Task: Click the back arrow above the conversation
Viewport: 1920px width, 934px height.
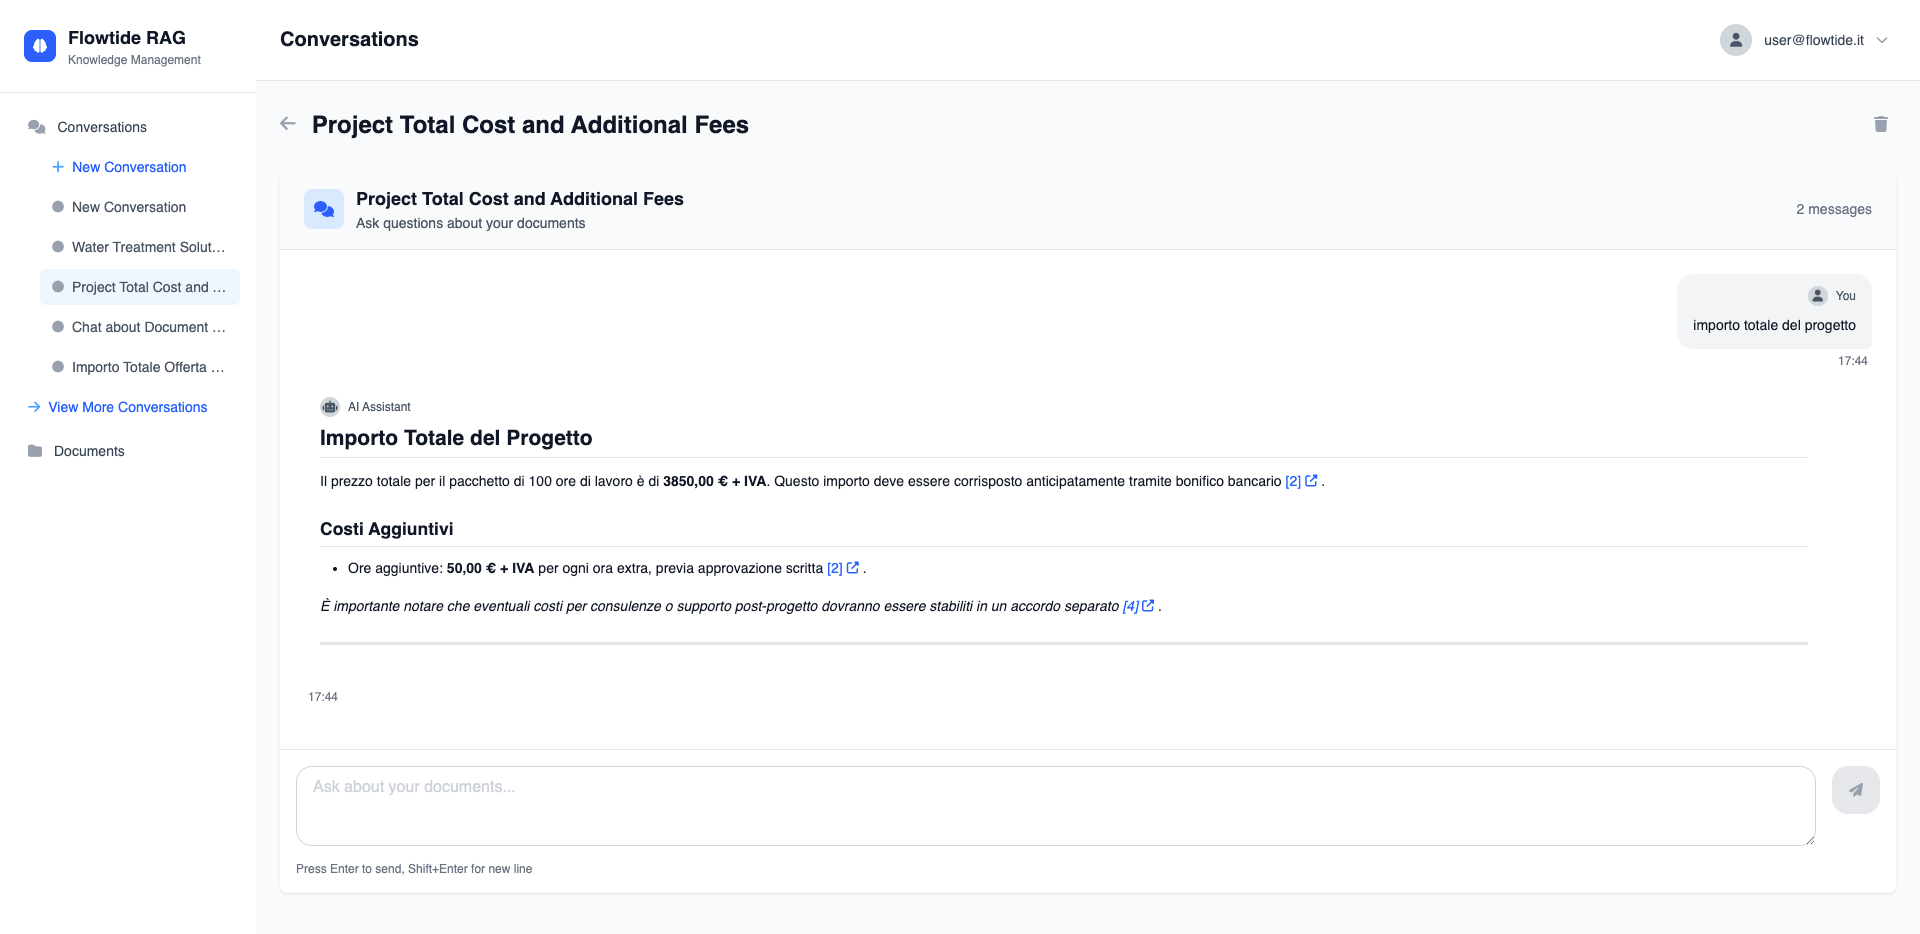Action: 288,123
